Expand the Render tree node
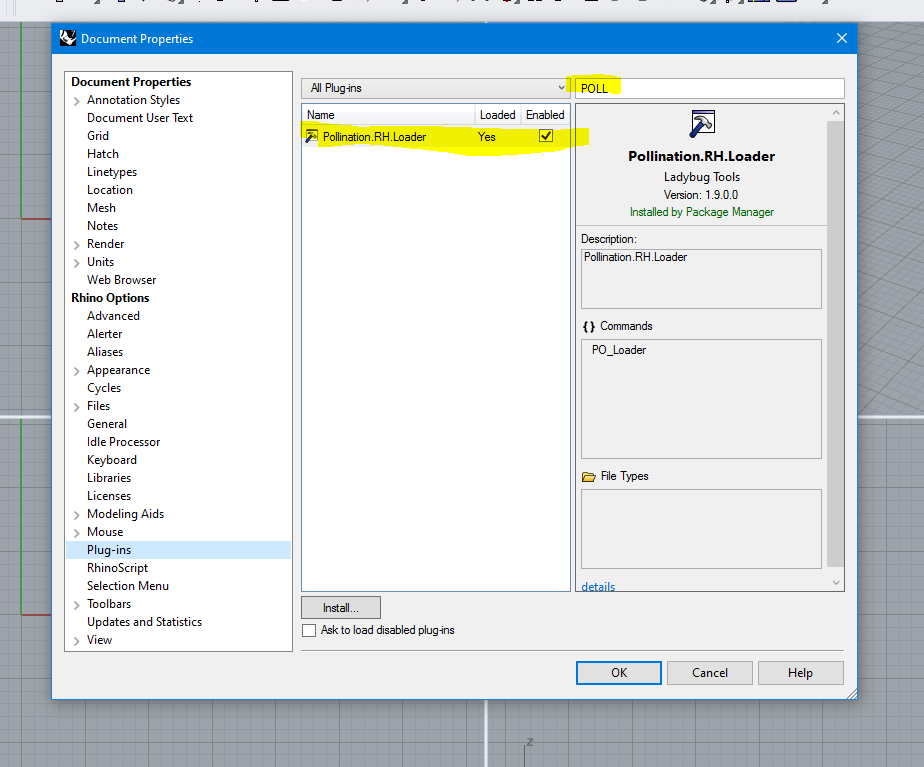 pyautogui.click(x=77, y=244)
